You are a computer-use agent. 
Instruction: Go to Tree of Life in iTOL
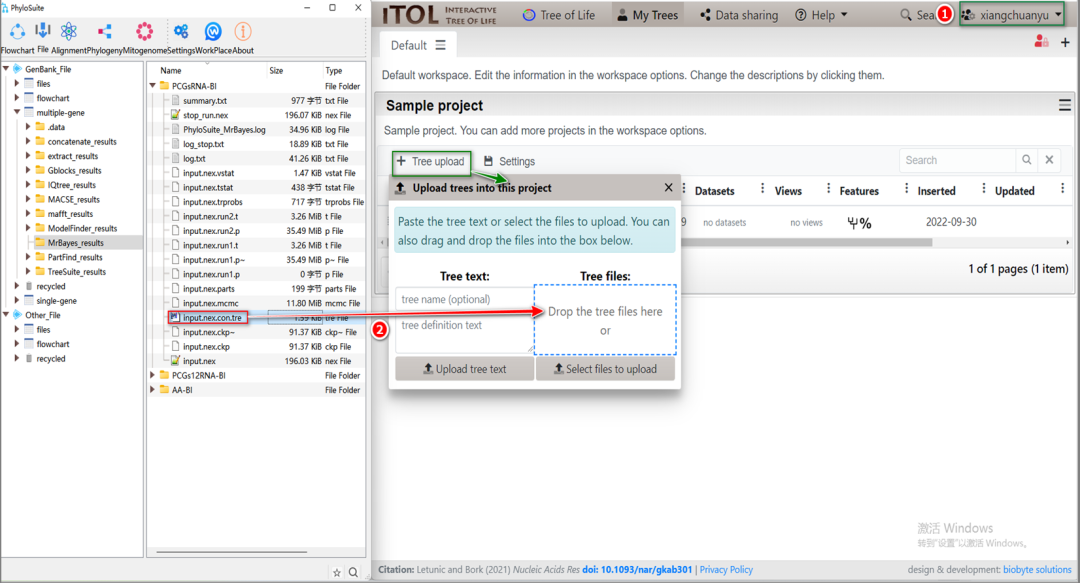click(x=559, y=14)
